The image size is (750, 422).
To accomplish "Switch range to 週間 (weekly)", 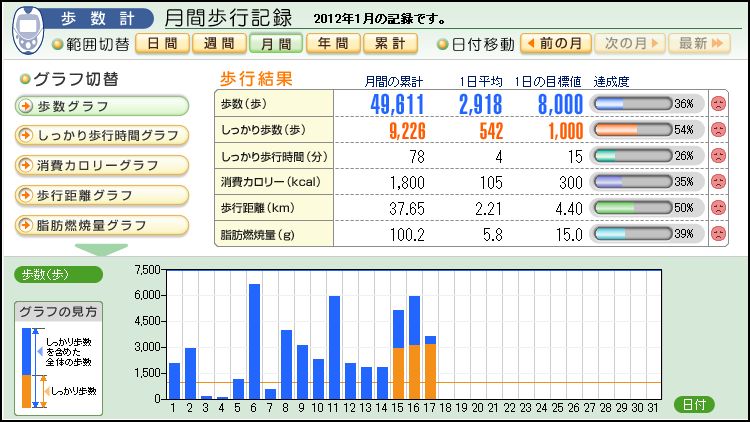I will click(219, 44).
